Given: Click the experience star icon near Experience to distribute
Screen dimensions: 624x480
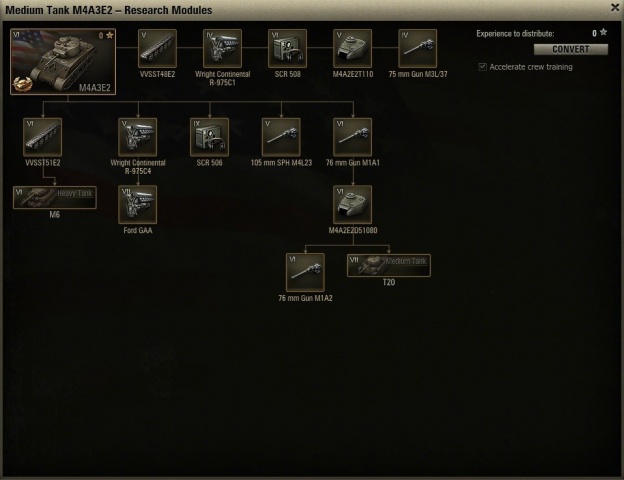Looking at the screenshot, I should tap(603, 33).
